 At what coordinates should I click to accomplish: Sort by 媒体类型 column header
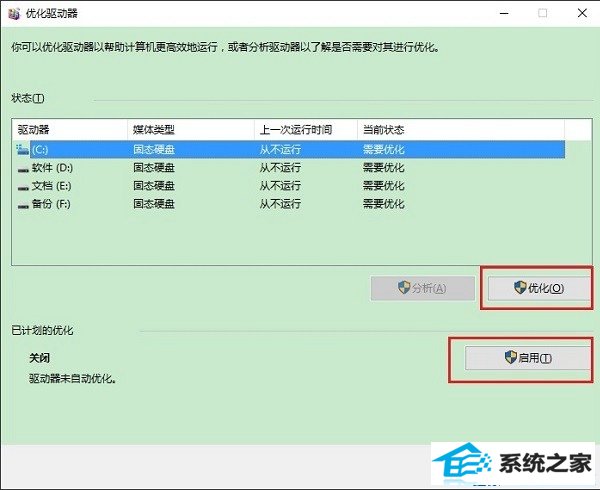tap(191, 130)
